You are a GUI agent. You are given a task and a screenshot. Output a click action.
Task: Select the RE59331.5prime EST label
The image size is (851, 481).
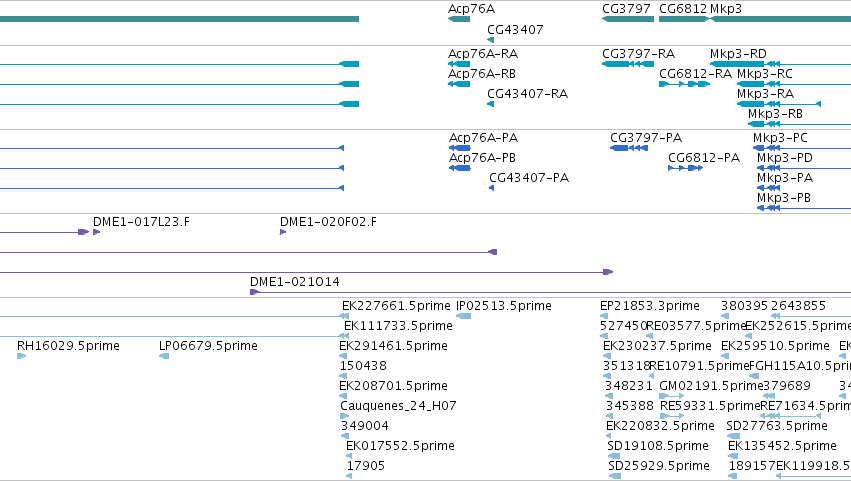[x=710, y=406]
